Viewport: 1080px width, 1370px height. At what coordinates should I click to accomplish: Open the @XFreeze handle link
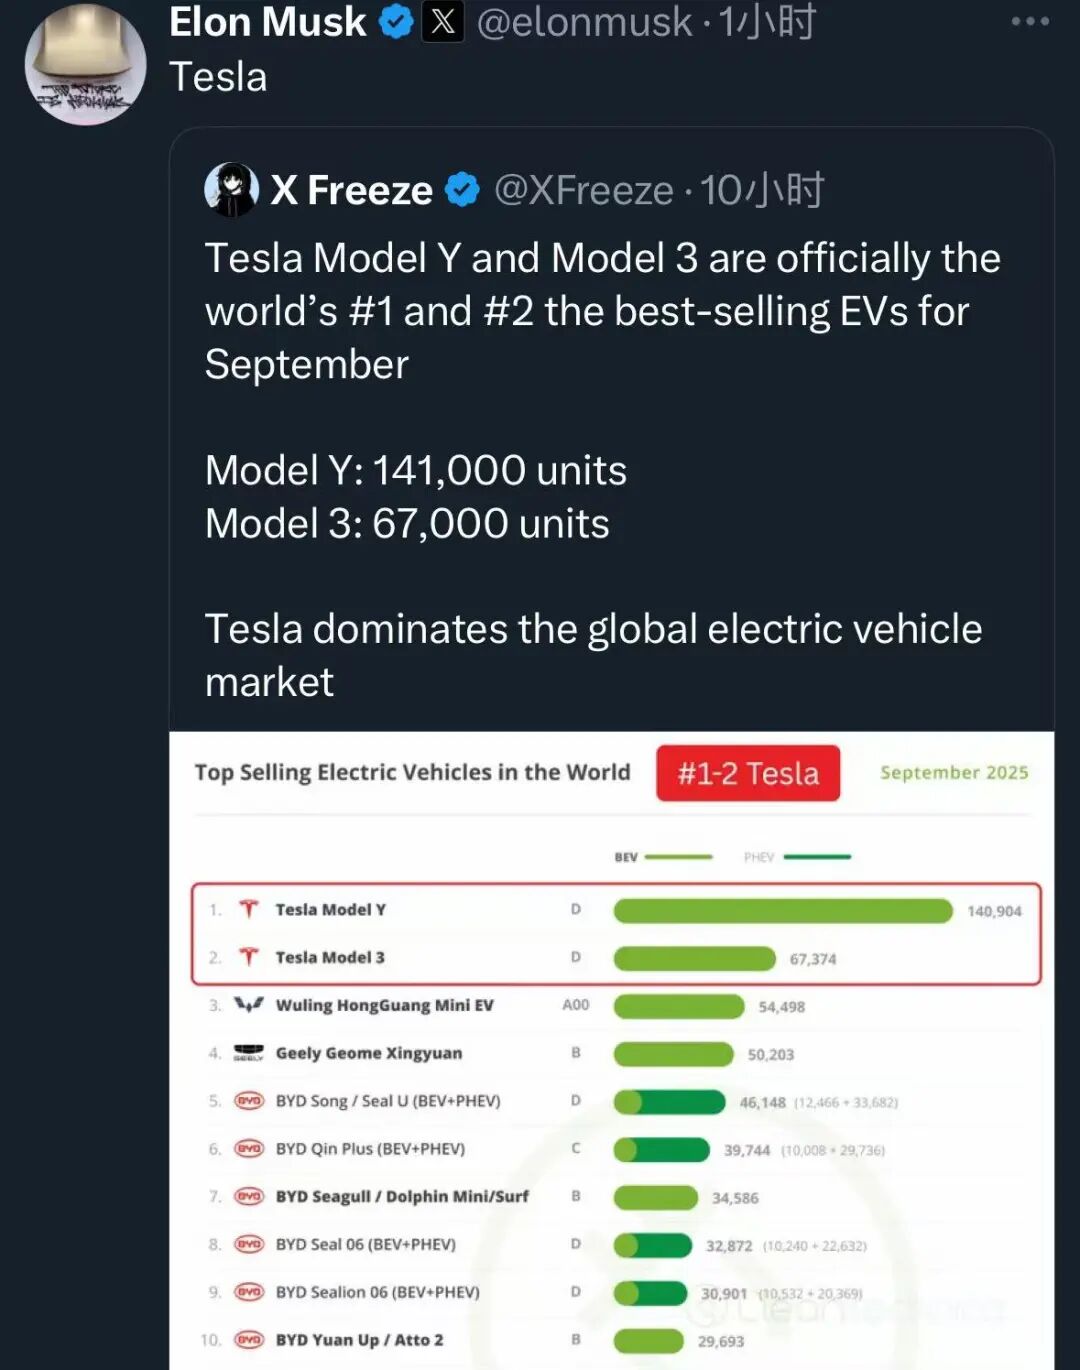(584, 189)
